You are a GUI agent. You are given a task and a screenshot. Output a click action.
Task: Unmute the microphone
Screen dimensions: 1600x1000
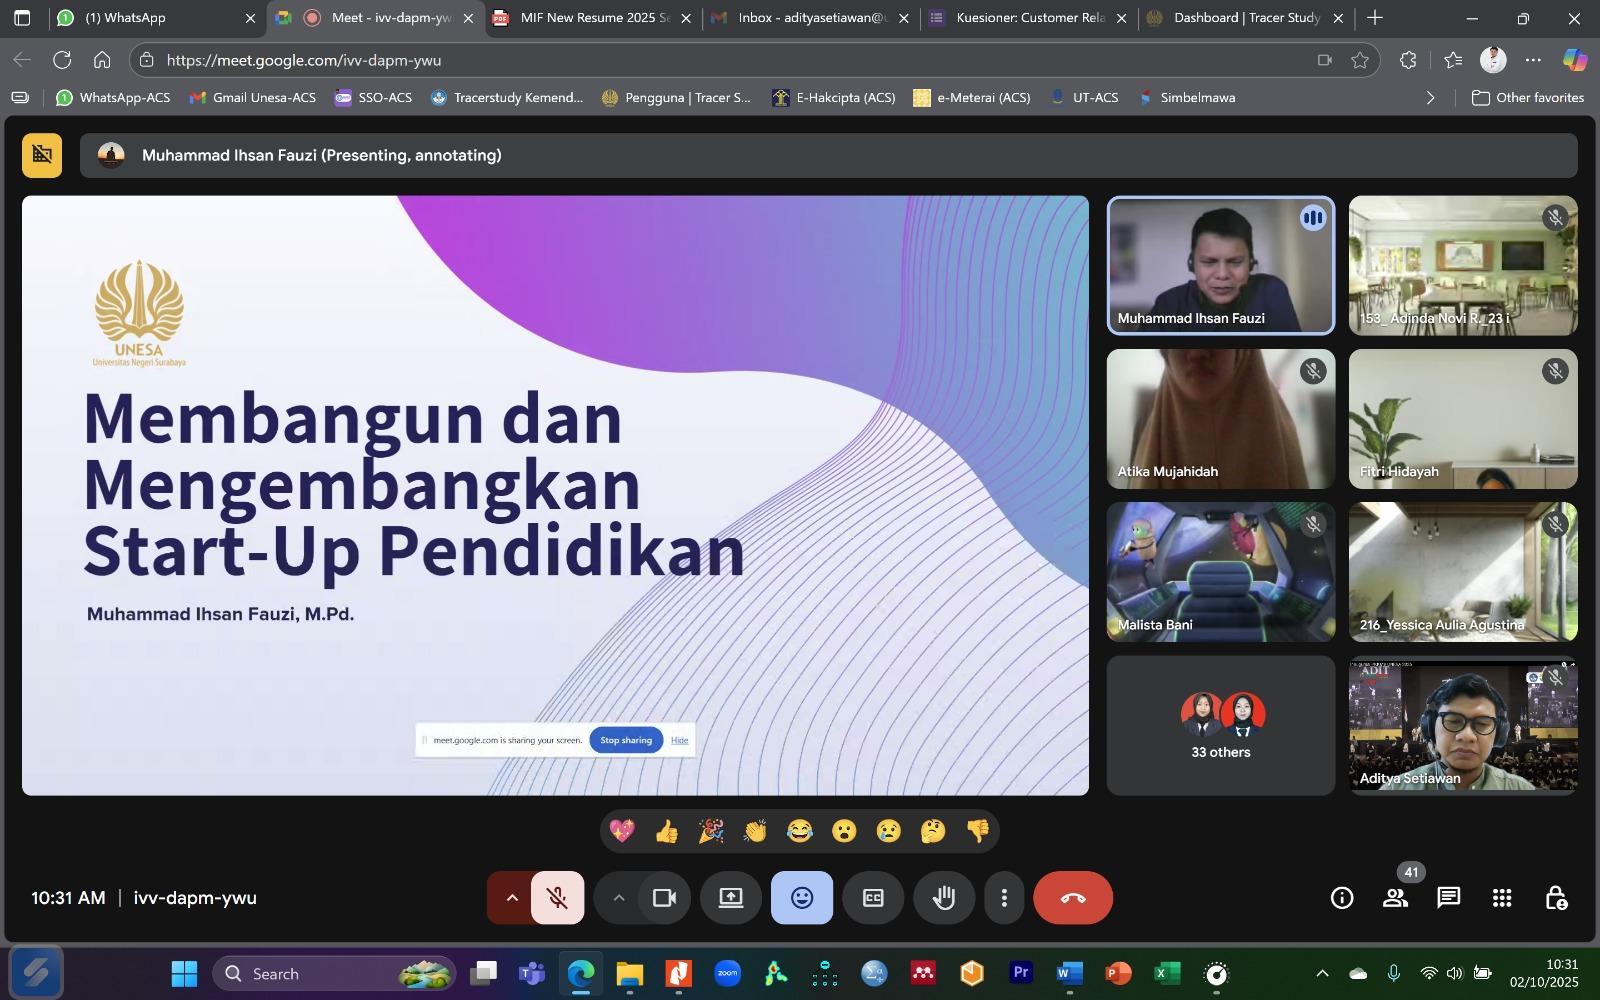click(558, 898)
